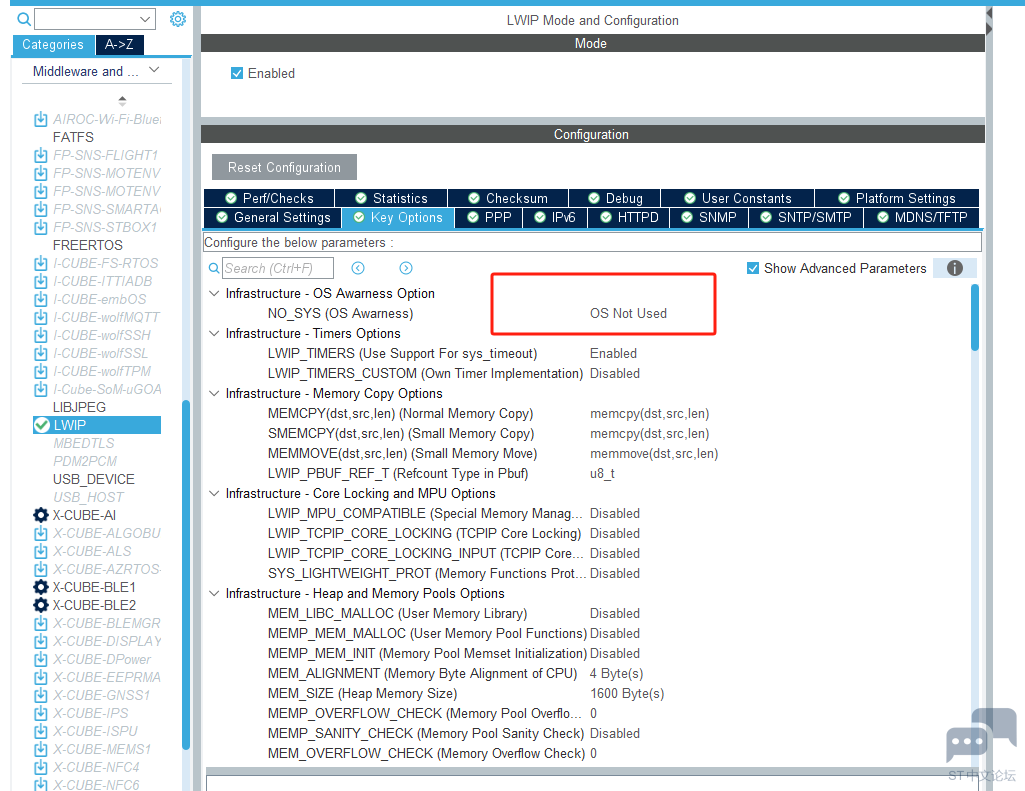
Task: Click the middleware list vertical scrollbar
Action: click(186, 574)
